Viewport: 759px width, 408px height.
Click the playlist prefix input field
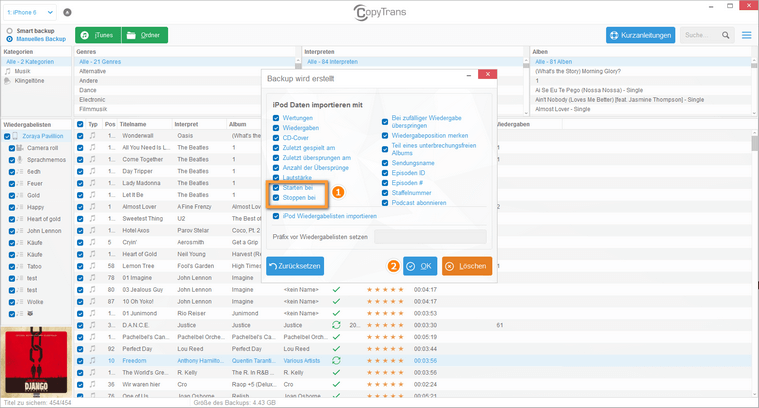point(430,237)
